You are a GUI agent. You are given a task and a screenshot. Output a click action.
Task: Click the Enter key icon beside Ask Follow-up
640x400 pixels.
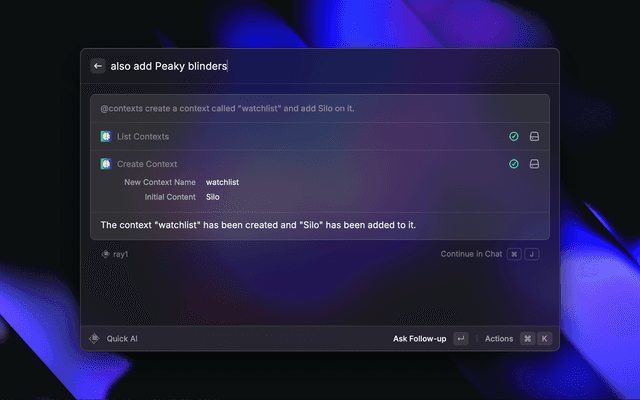[460, 339]
